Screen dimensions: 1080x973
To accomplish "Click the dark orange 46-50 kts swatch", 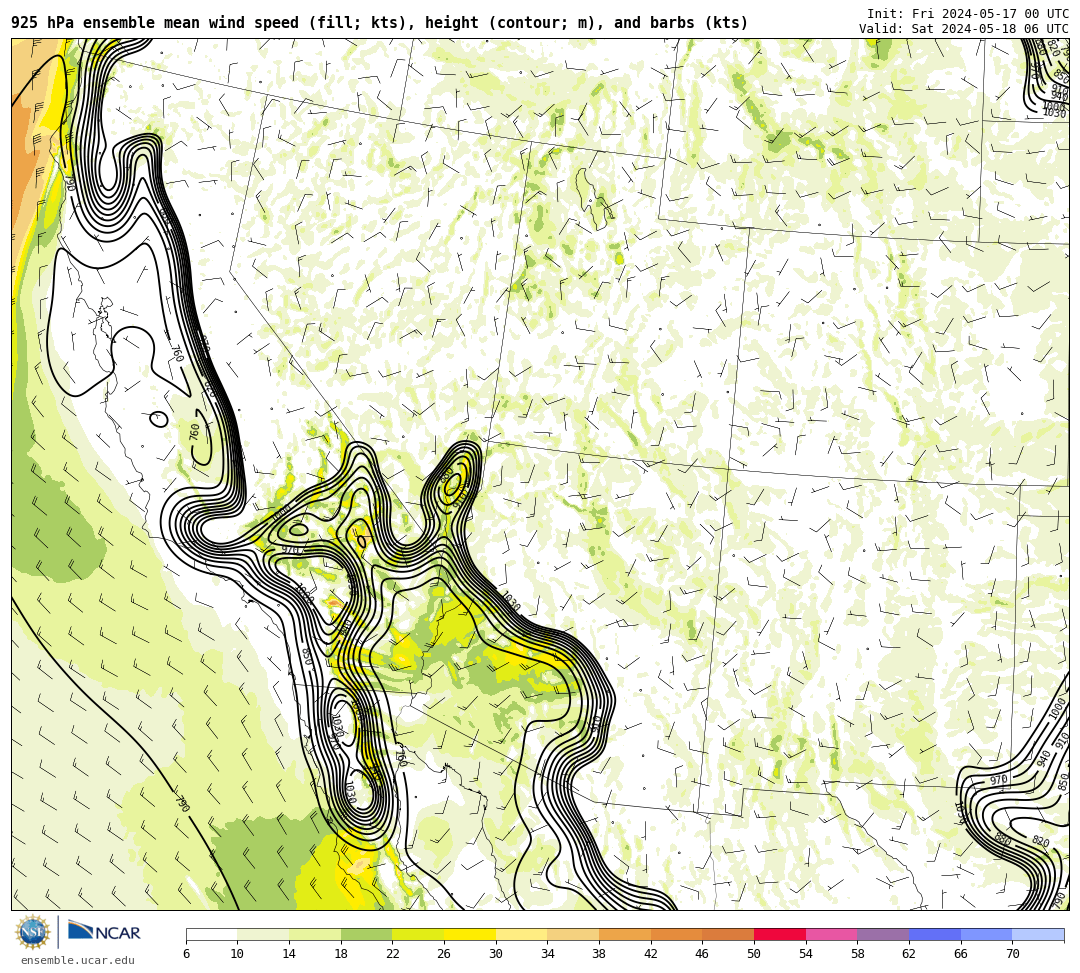I will [728, 934].
